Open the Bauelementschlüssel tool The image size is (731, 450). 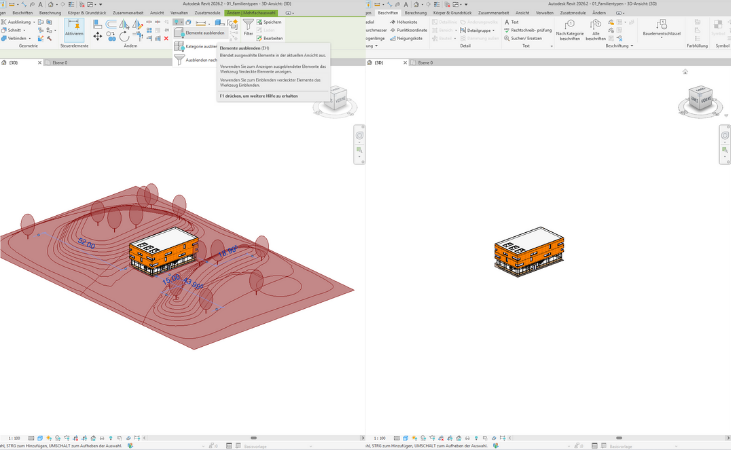pyautogui.click(x=661, y=30)
